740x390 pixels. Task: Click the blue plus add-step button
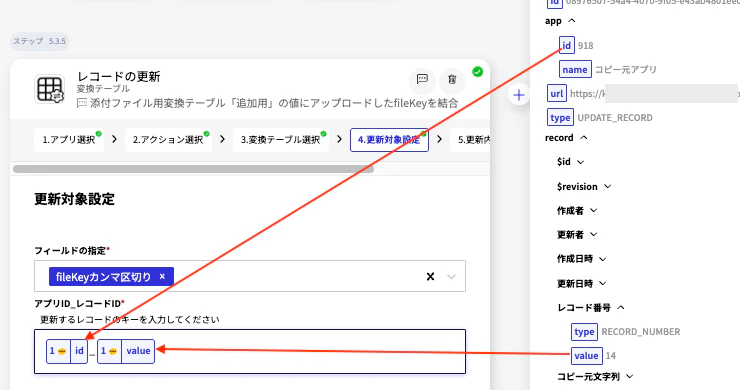pos(519,95)
